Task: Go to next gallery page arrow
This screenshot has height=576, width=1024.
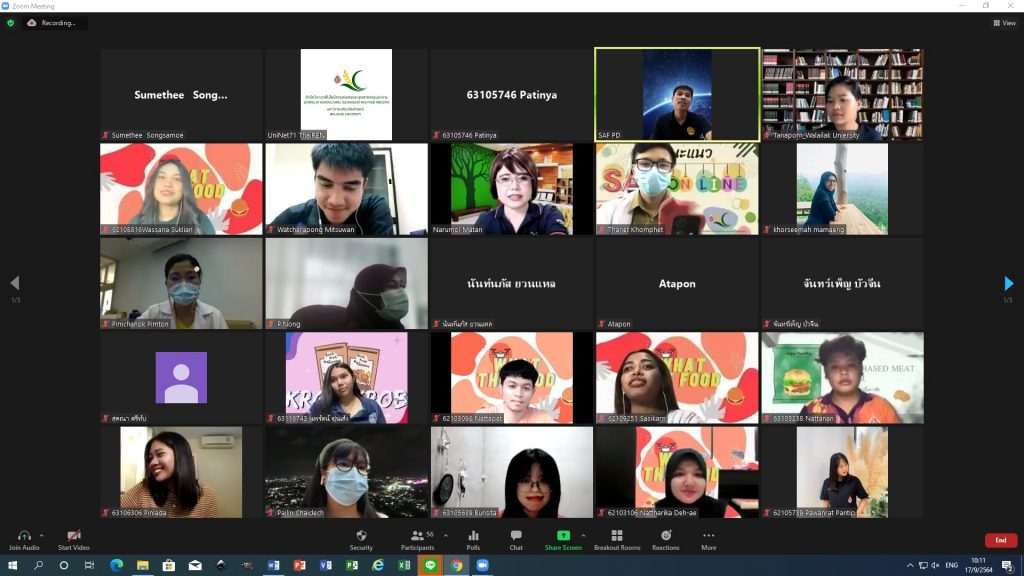Action: click(1009, 284)
